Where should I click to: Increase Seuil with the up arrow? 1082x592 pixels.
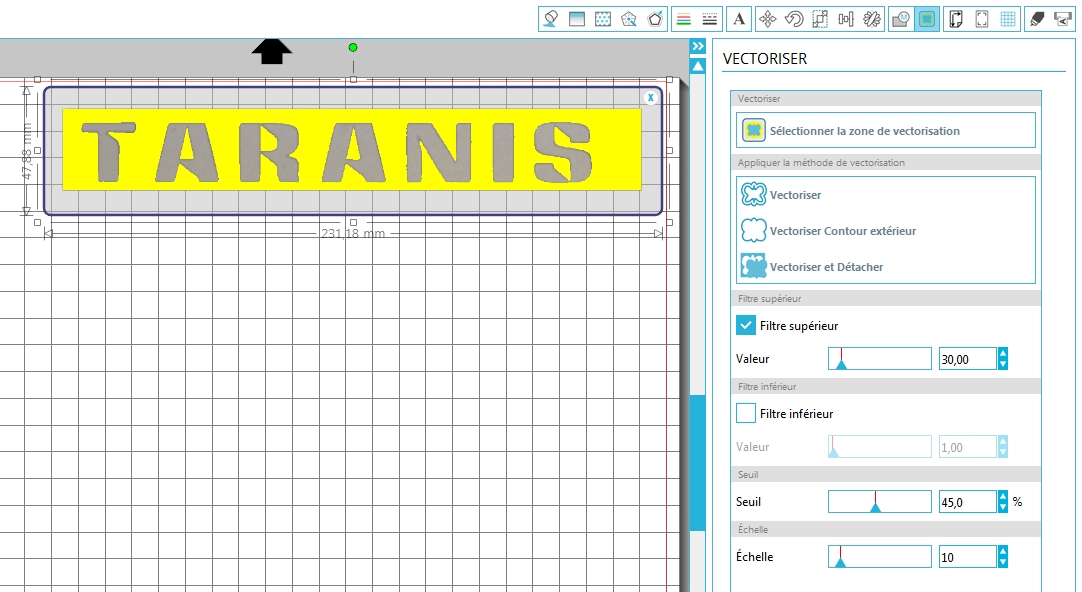1003,497
